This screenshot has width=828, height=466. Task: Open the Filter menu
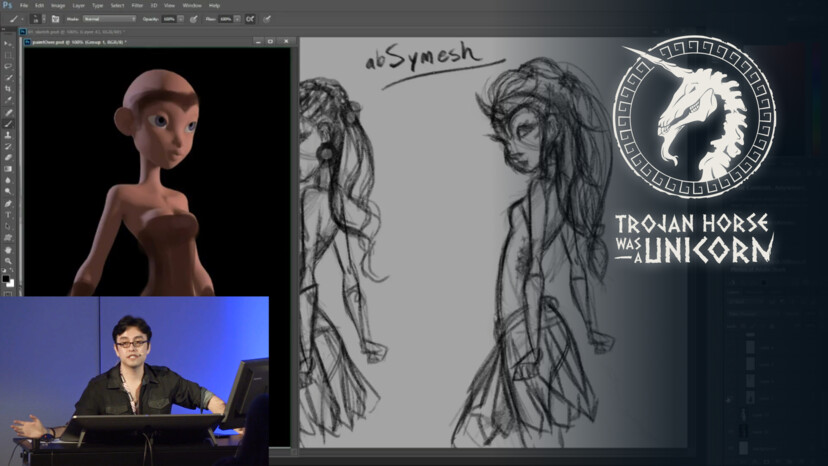click(135, 5)
